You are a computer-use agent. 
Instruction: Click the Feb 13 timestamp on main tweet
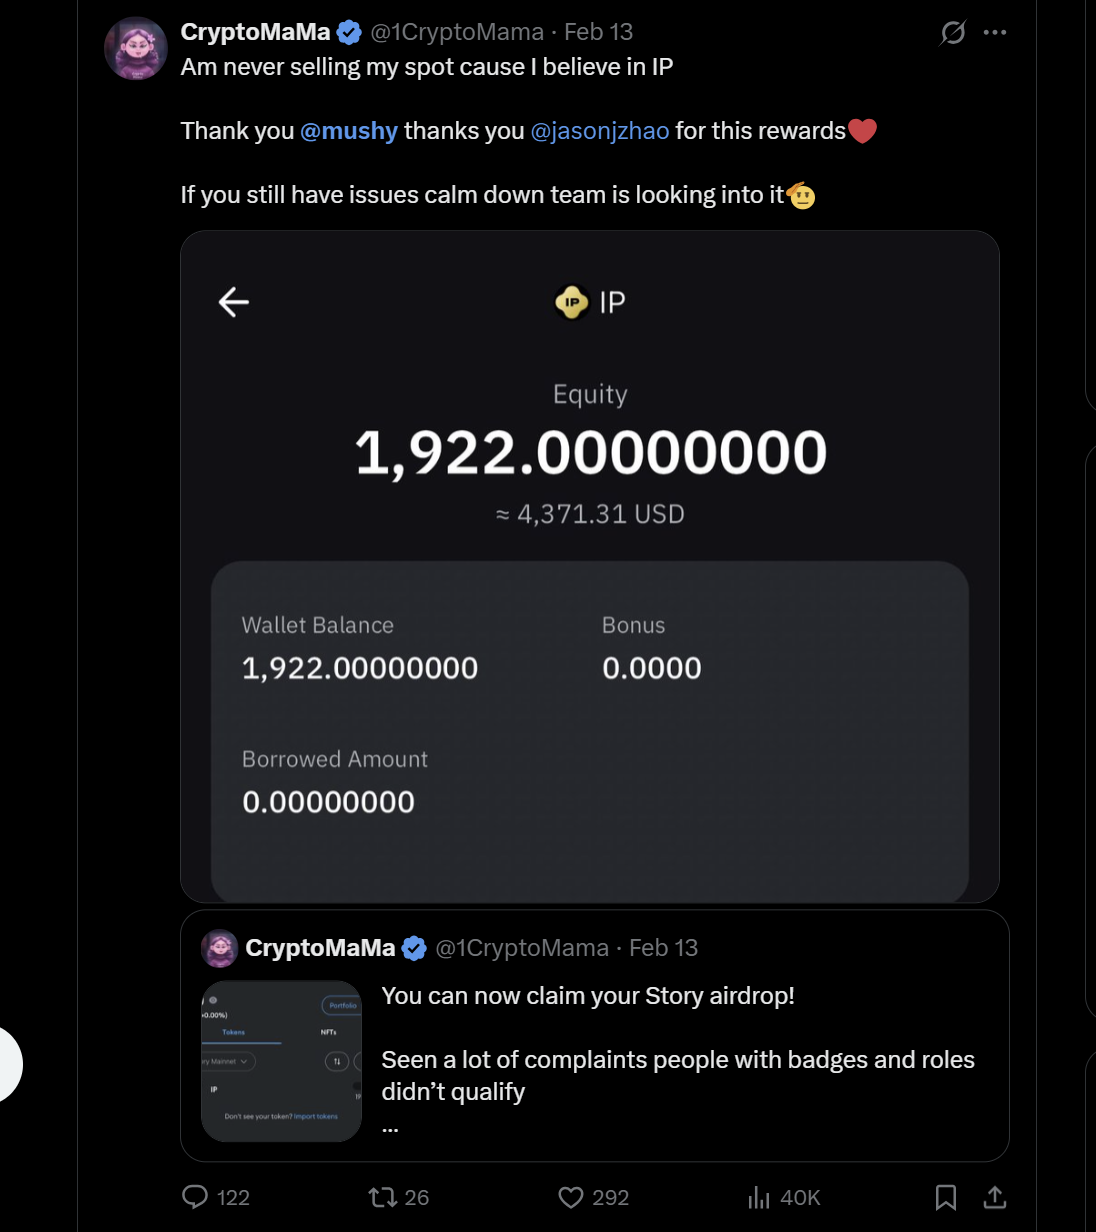[598, 32]
